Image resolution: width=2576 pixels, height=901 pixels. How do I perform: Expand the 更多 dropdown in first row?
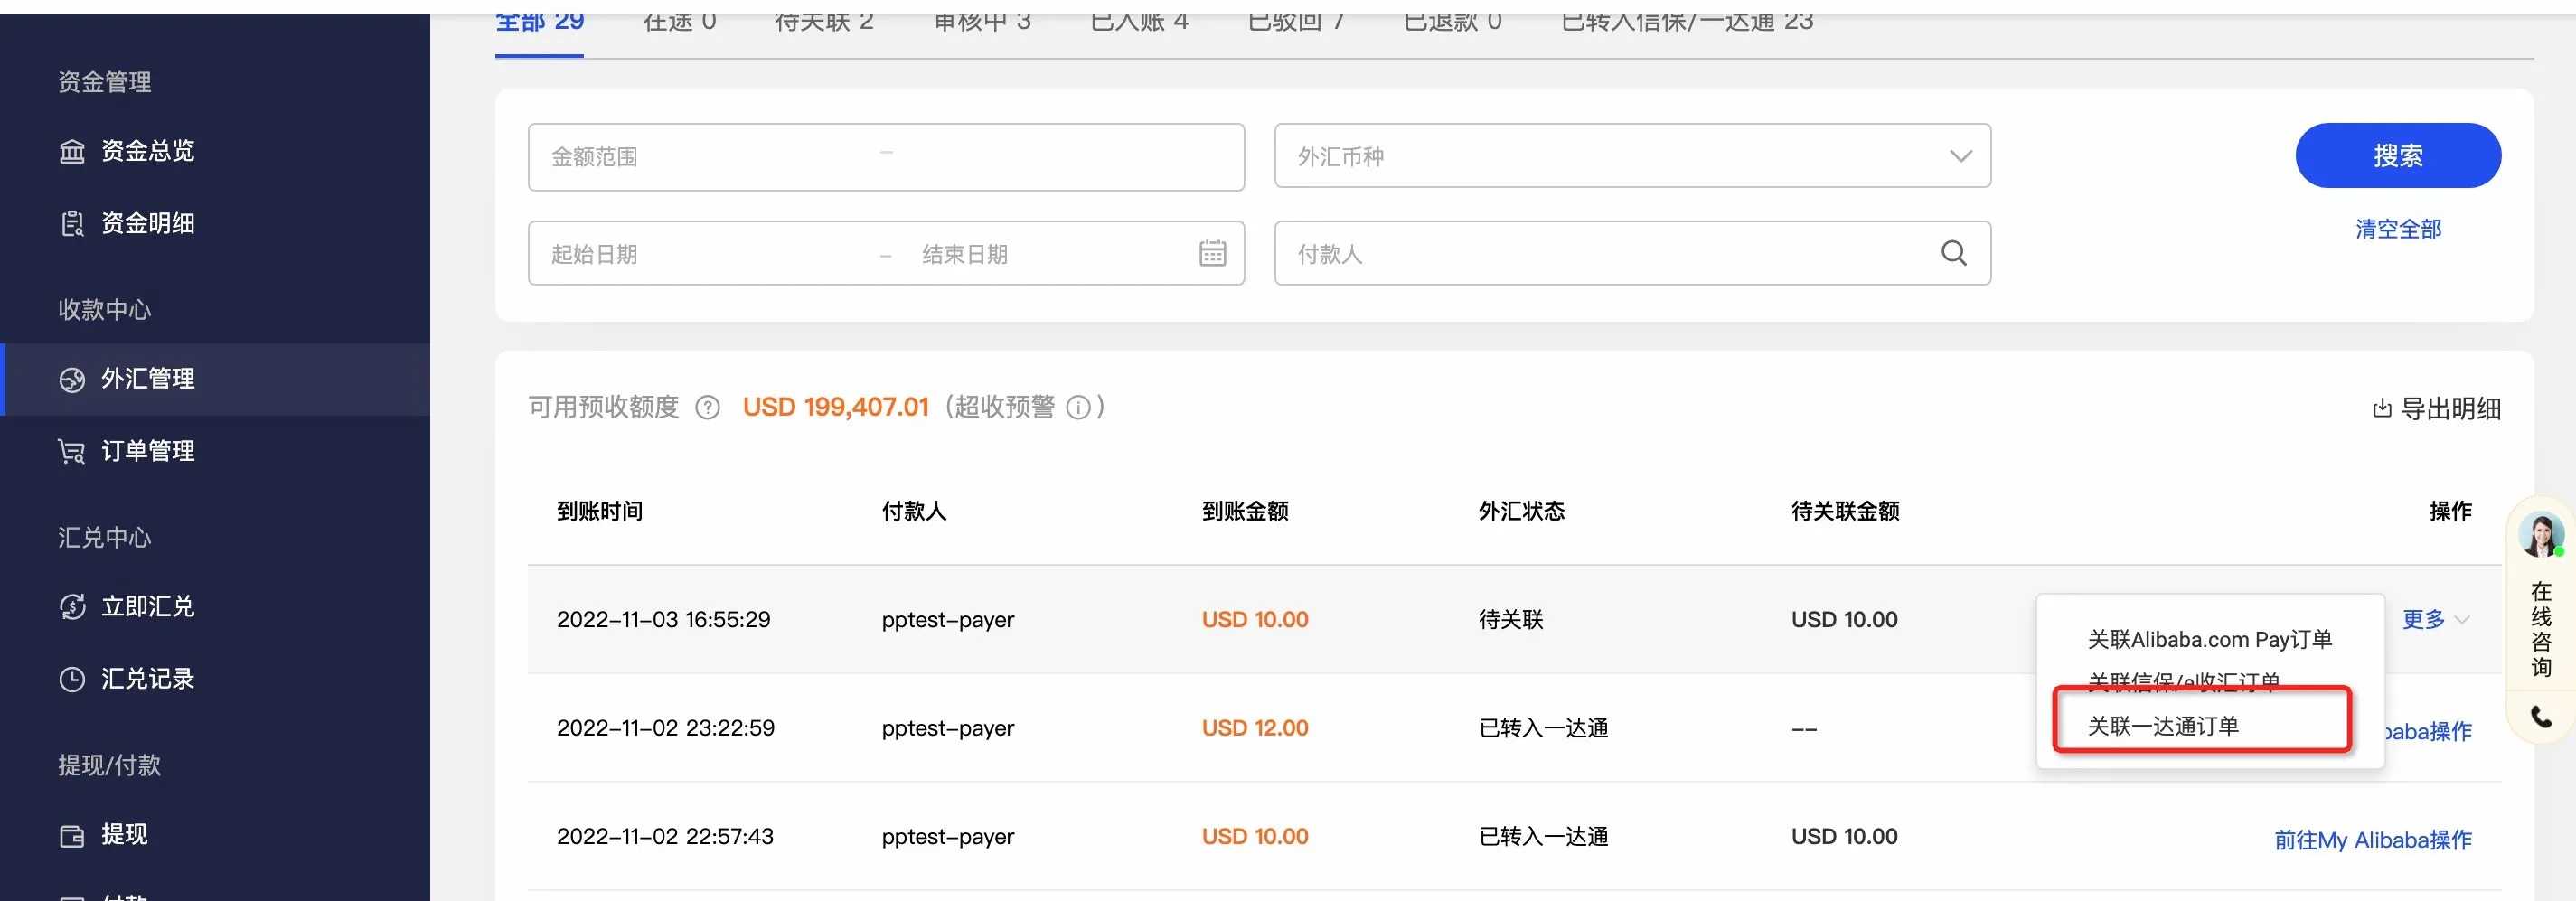[2435, 620]
